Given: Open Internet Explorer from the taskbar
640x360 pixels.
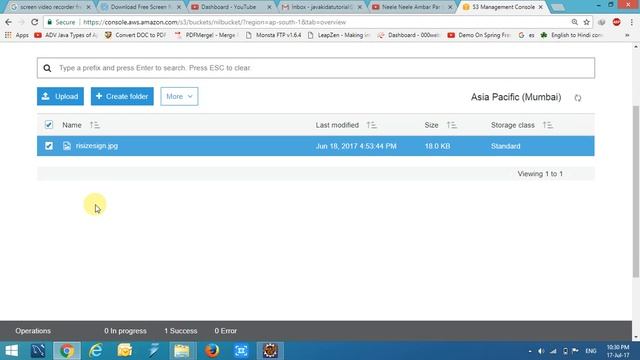Looking at the screenshot, I should (96, 351).
